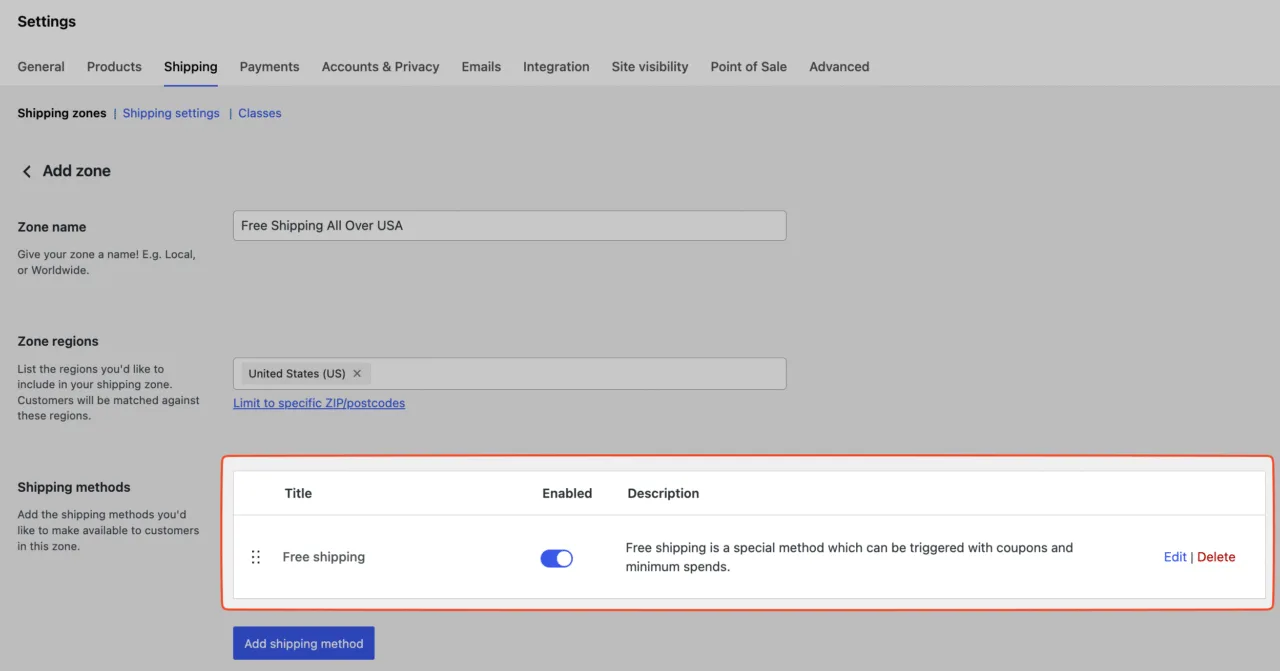Disable the Free shipping toggle
Screen dimensions: 1280x671
[x=557, y=558]
